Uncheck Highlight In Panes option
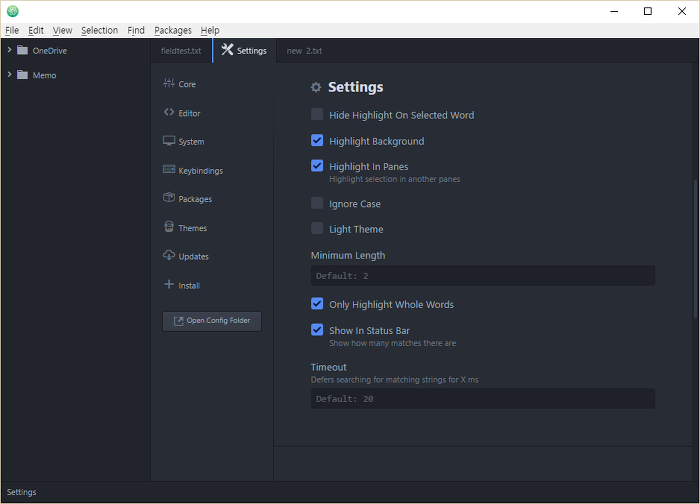This screenshot has width=700, height=504. (x=317, y=166)
